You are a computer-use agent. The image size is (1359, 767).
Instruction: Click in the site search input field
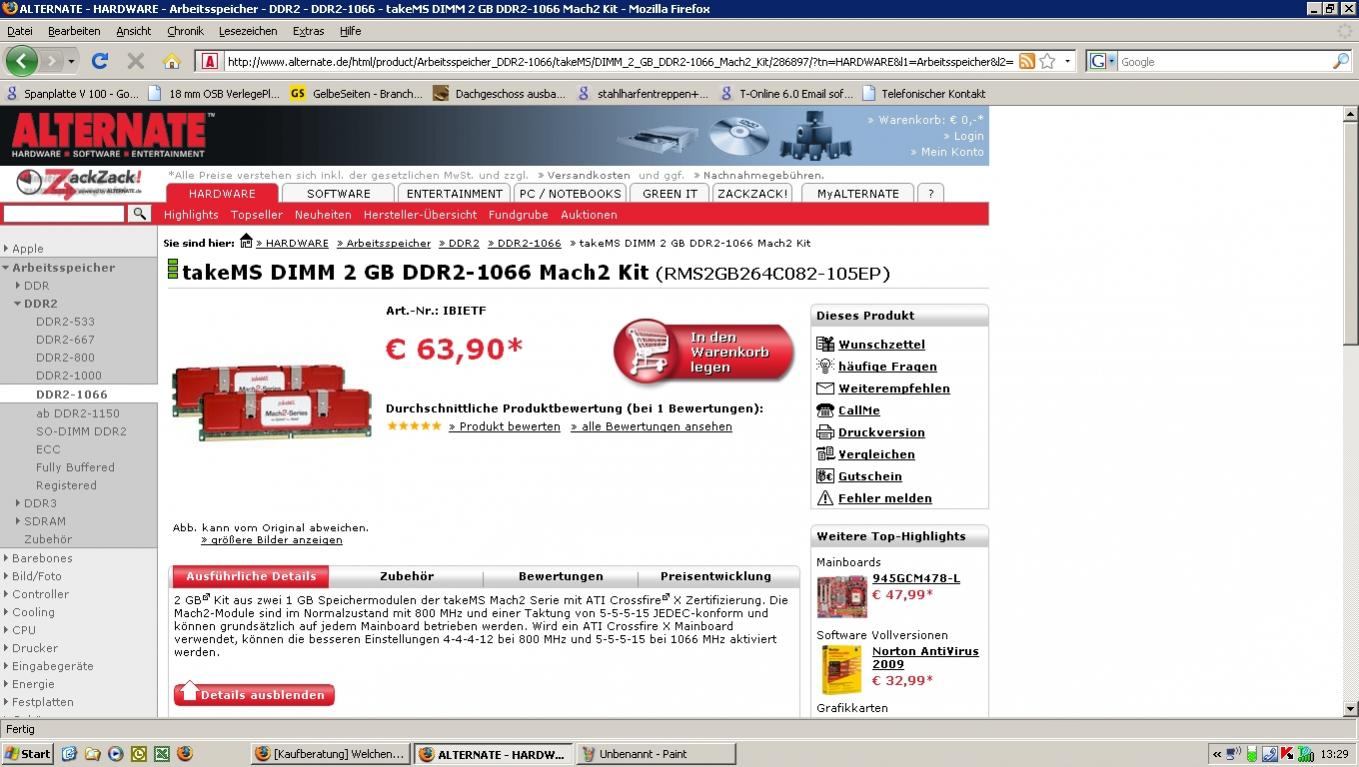coord(64,213)
